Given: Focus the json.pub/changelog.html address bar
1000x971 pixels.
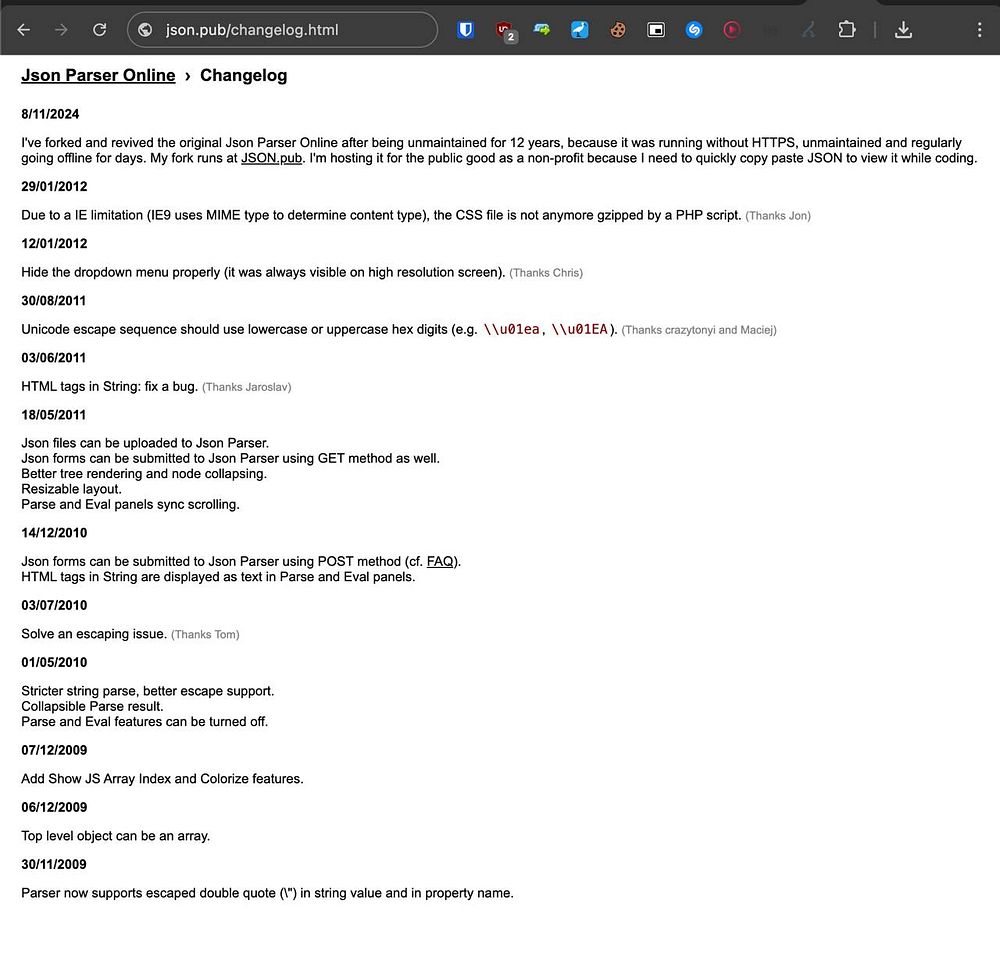Looking at the screenshot, I should coord(283,30).
